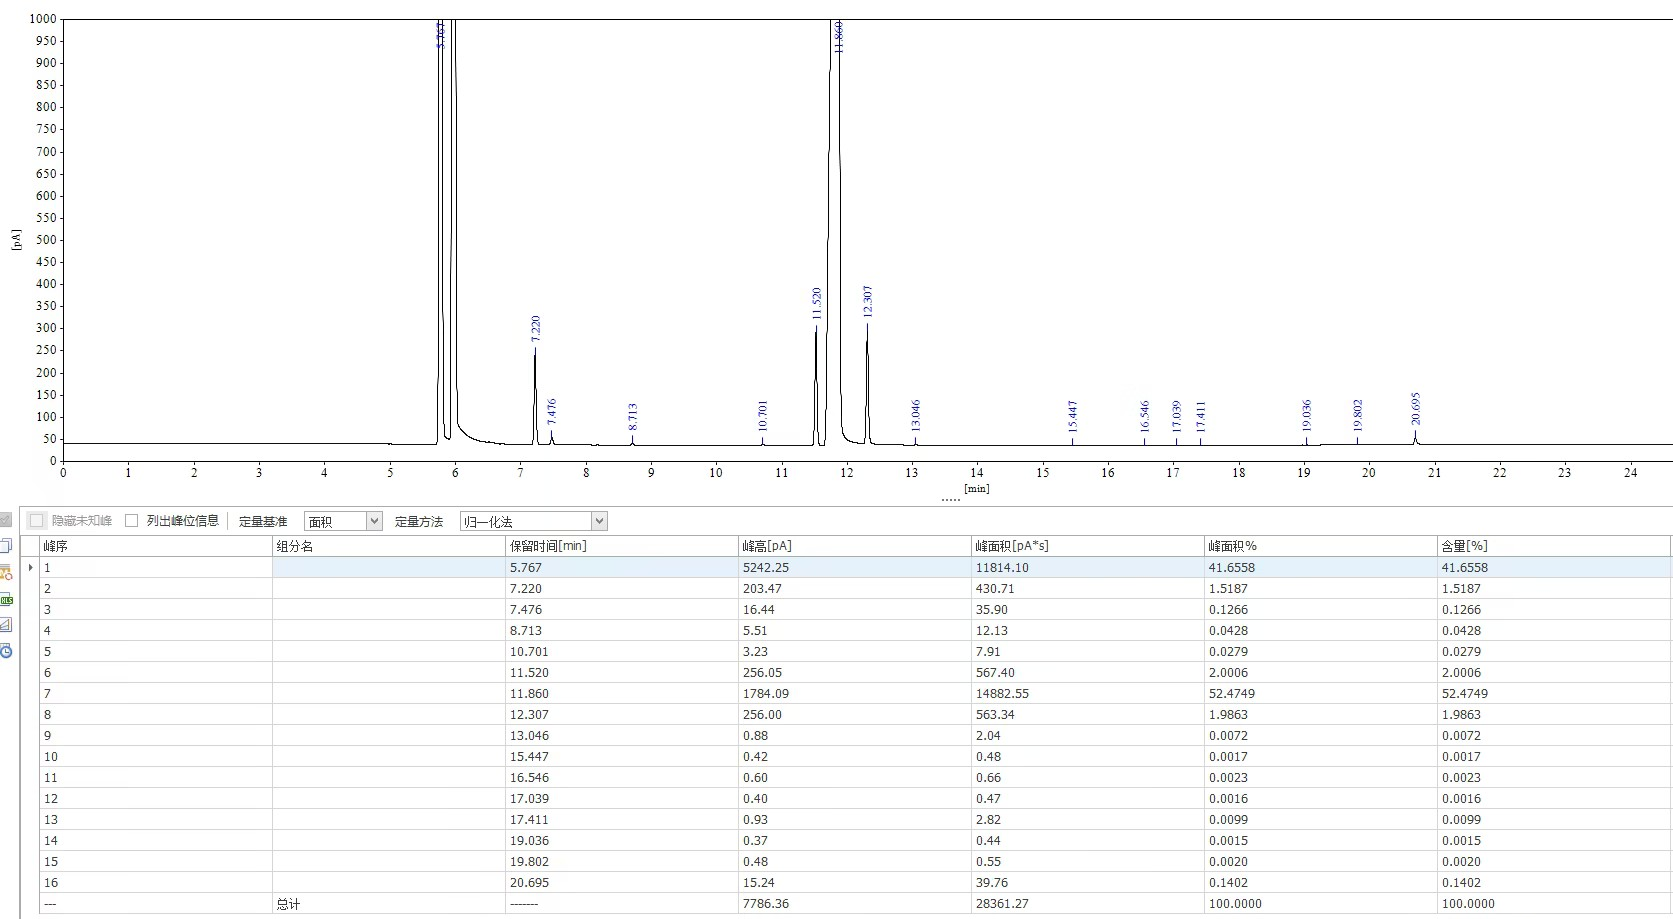This screenshot has height=919, width=1673.
Task: Export results with the XLS icon
Action: point(5,599)
